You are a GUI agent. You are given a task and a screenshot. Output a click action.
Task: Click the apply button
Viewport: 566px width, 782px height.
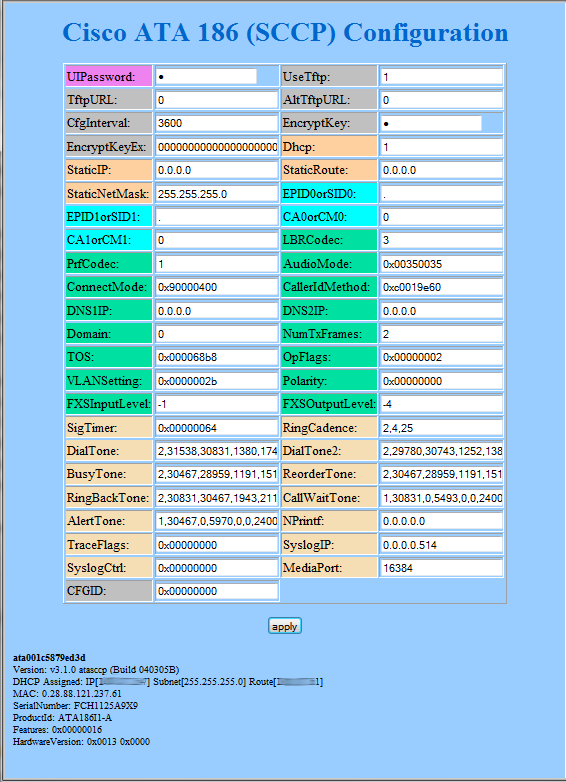285,626
